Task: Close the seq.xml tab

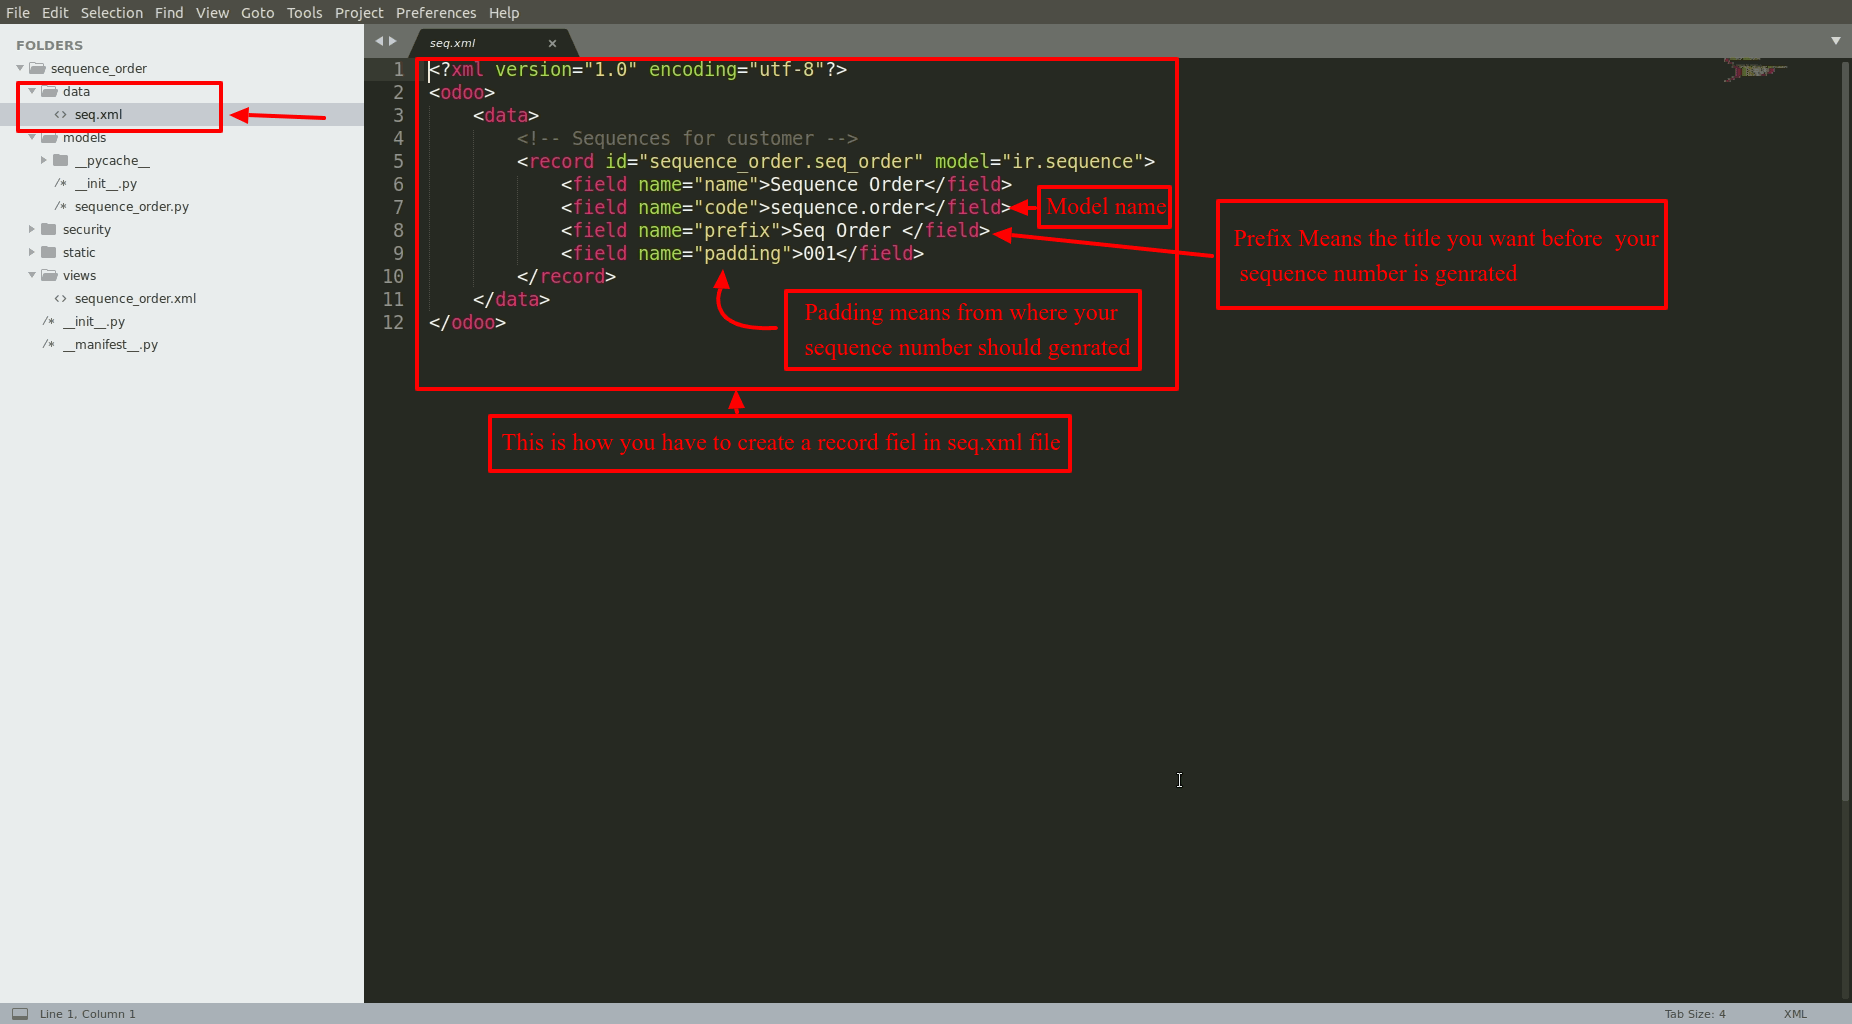Action: [552, 43]
